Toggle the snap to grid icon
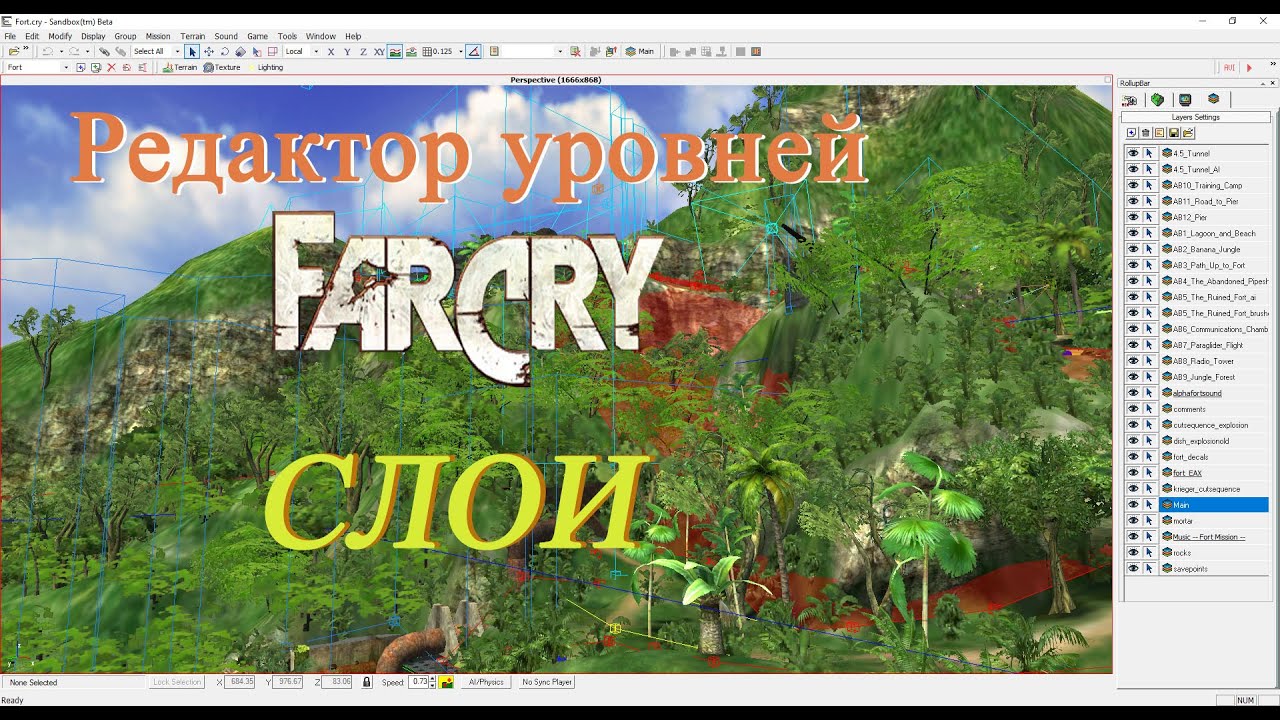Screen dimensions: 1280x720 click(x=428, y=51)
